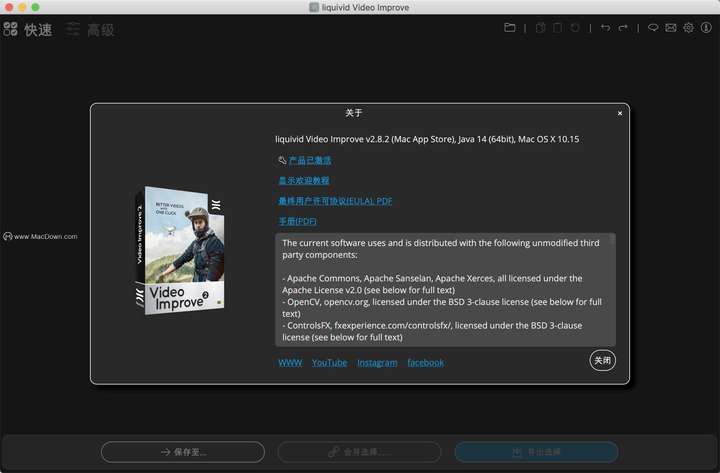The height and width of the screenshot is (473, 720).
Task: Open settings gear icon
Action: (688, 28)
